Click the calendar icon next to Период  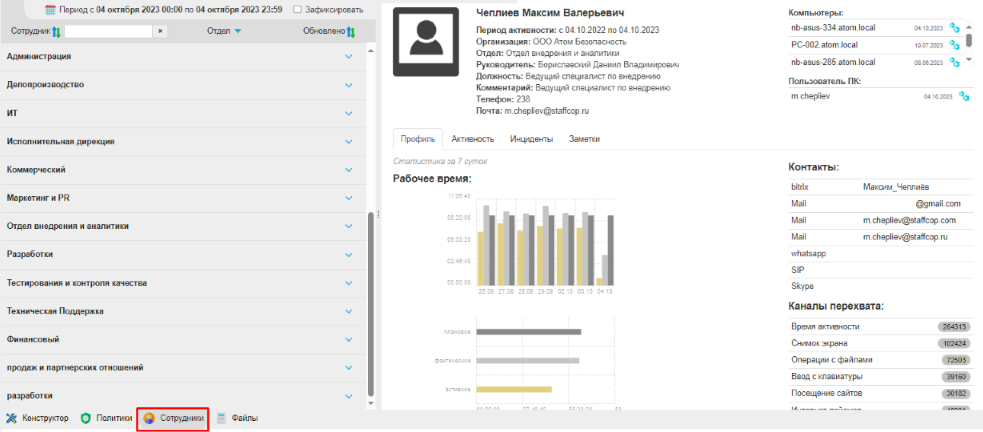(51, 9)
